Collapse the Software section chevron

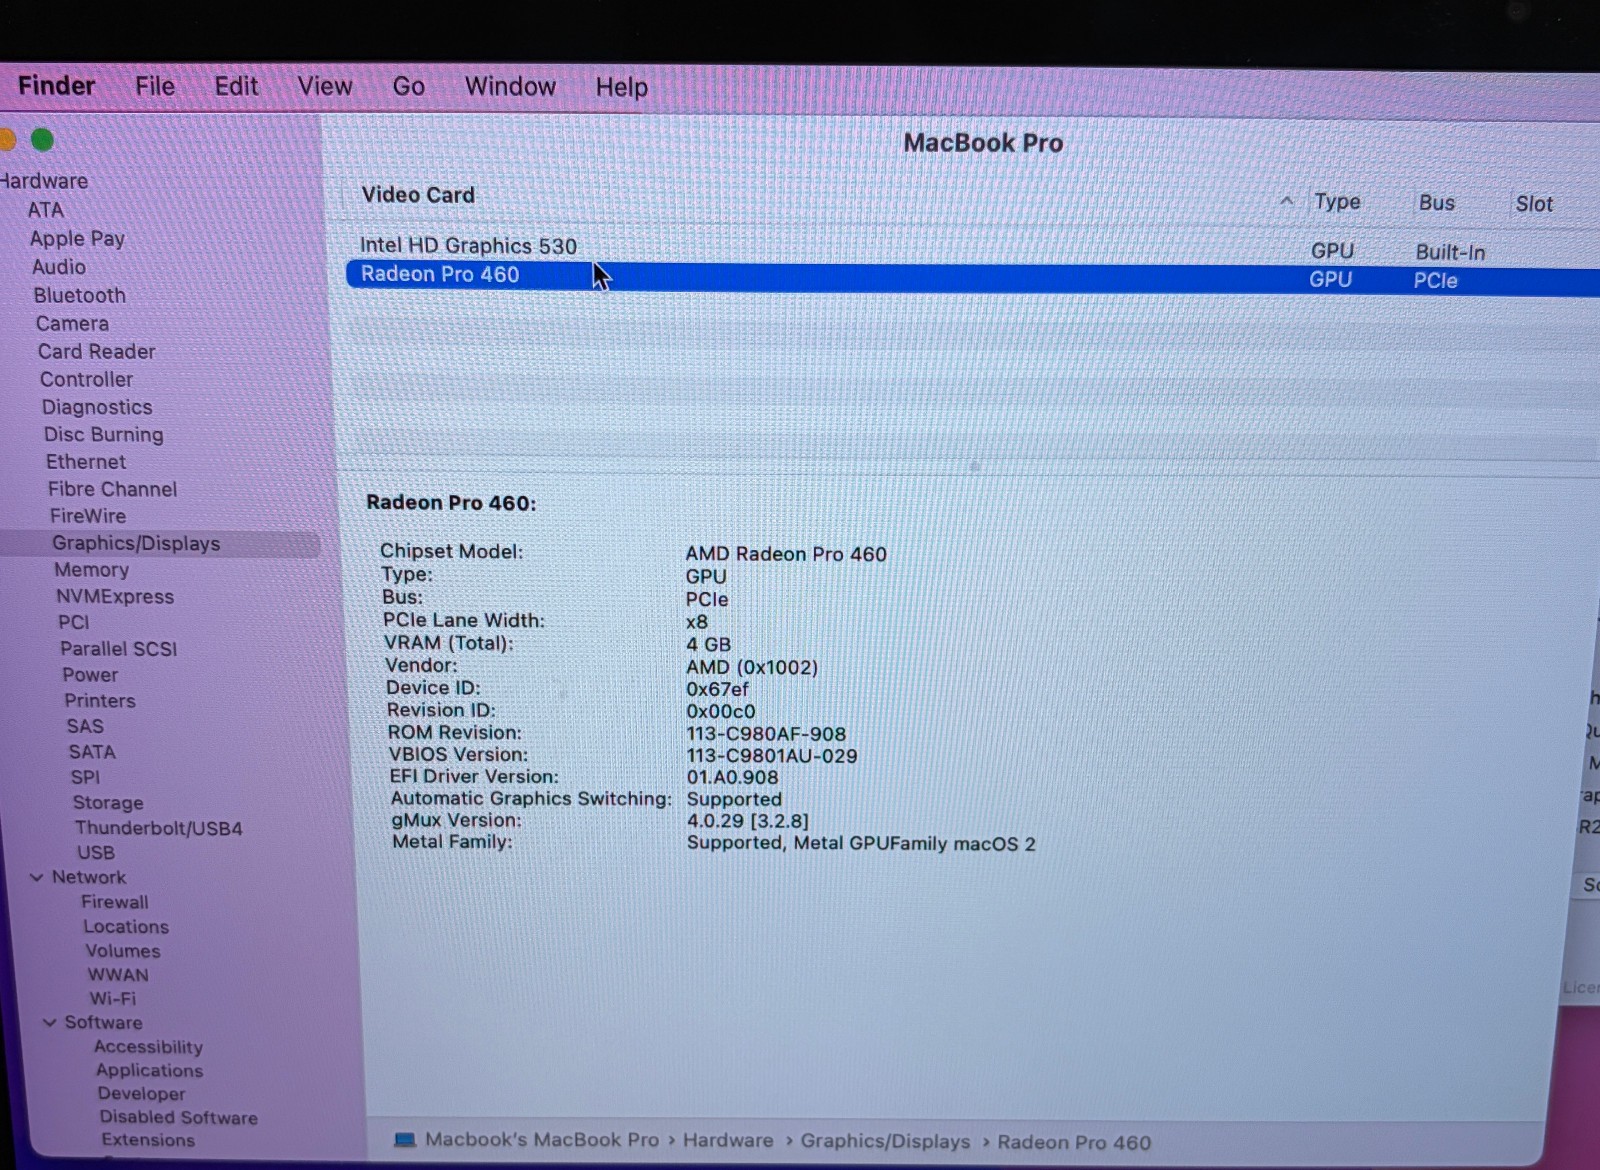50,1022
